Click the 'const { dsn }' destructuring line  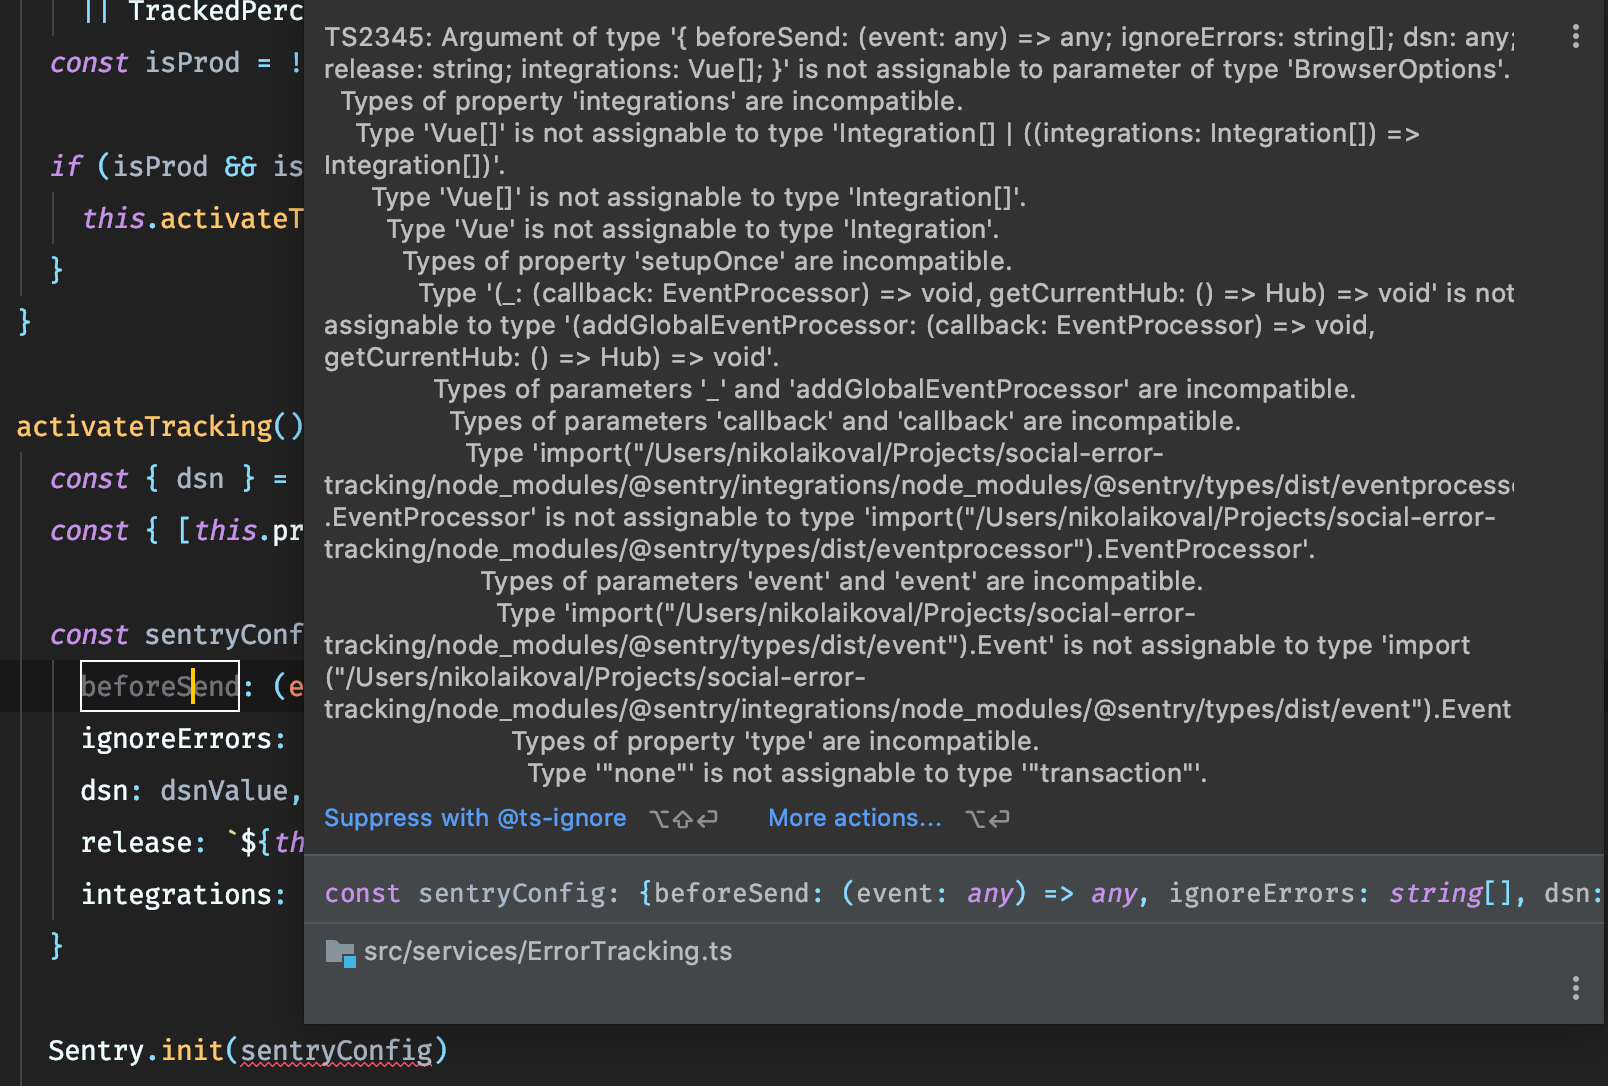[x=169, y=479]
